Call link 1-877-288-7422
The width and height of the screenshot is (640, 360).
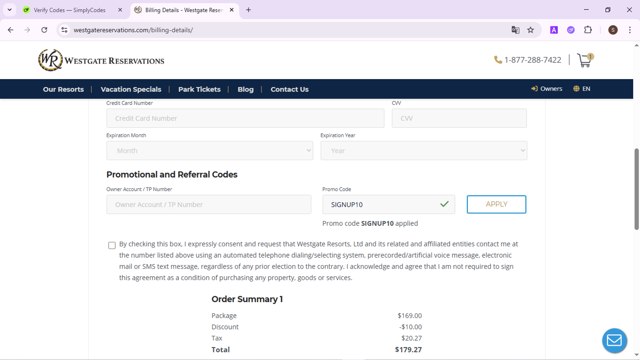point(533,60)
